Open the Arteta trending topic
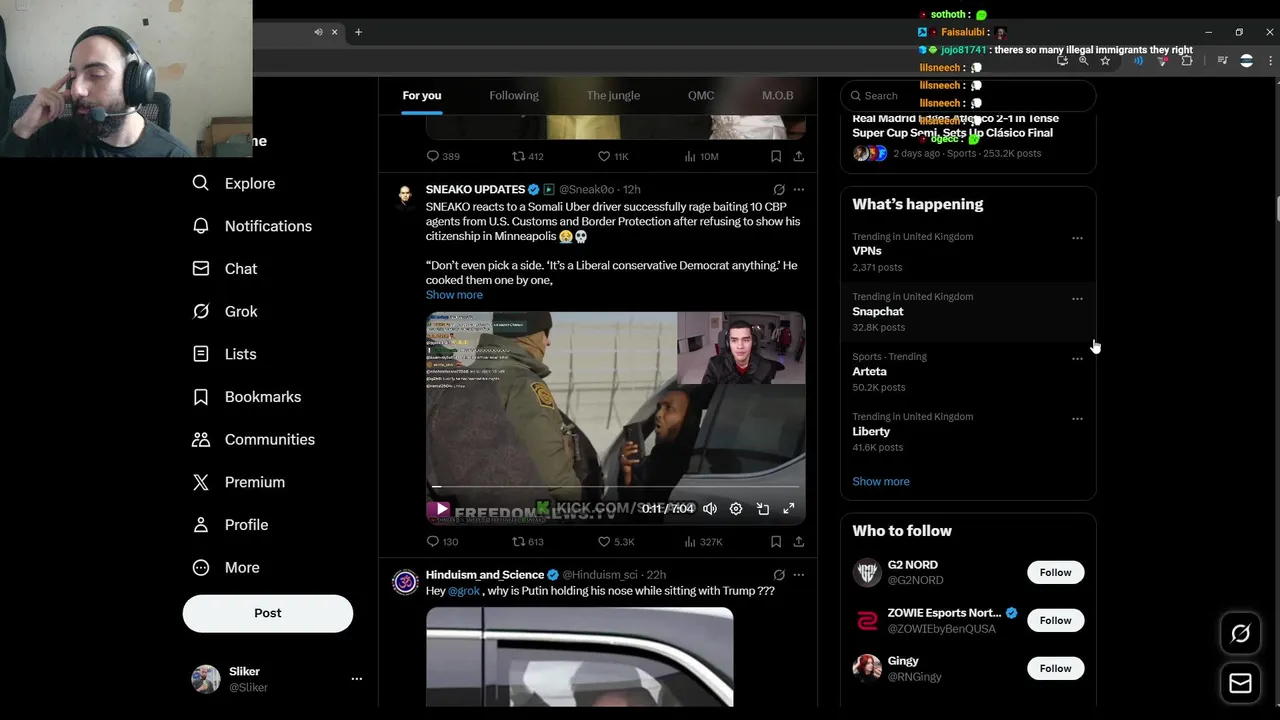This screenshot has height=720, width=1280. tap(968, 372)
